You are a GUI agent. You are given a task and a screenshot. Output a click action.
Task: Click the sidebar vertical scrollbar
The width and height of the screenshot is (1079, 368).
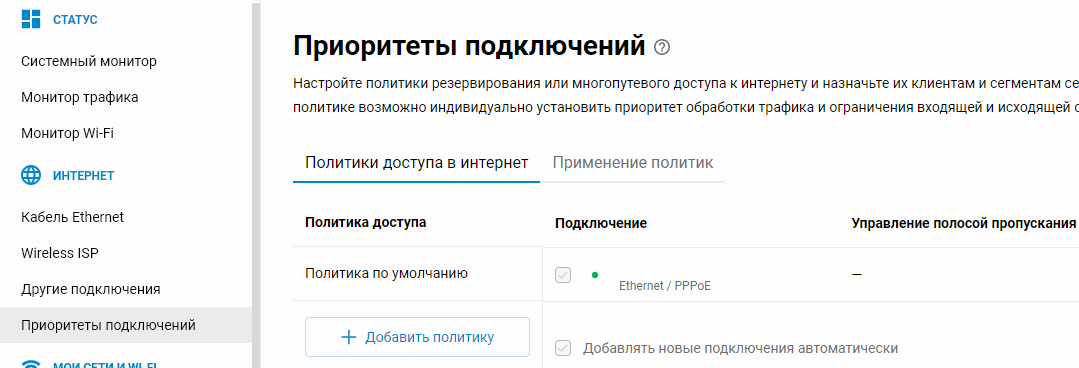(x=257, y=184)
